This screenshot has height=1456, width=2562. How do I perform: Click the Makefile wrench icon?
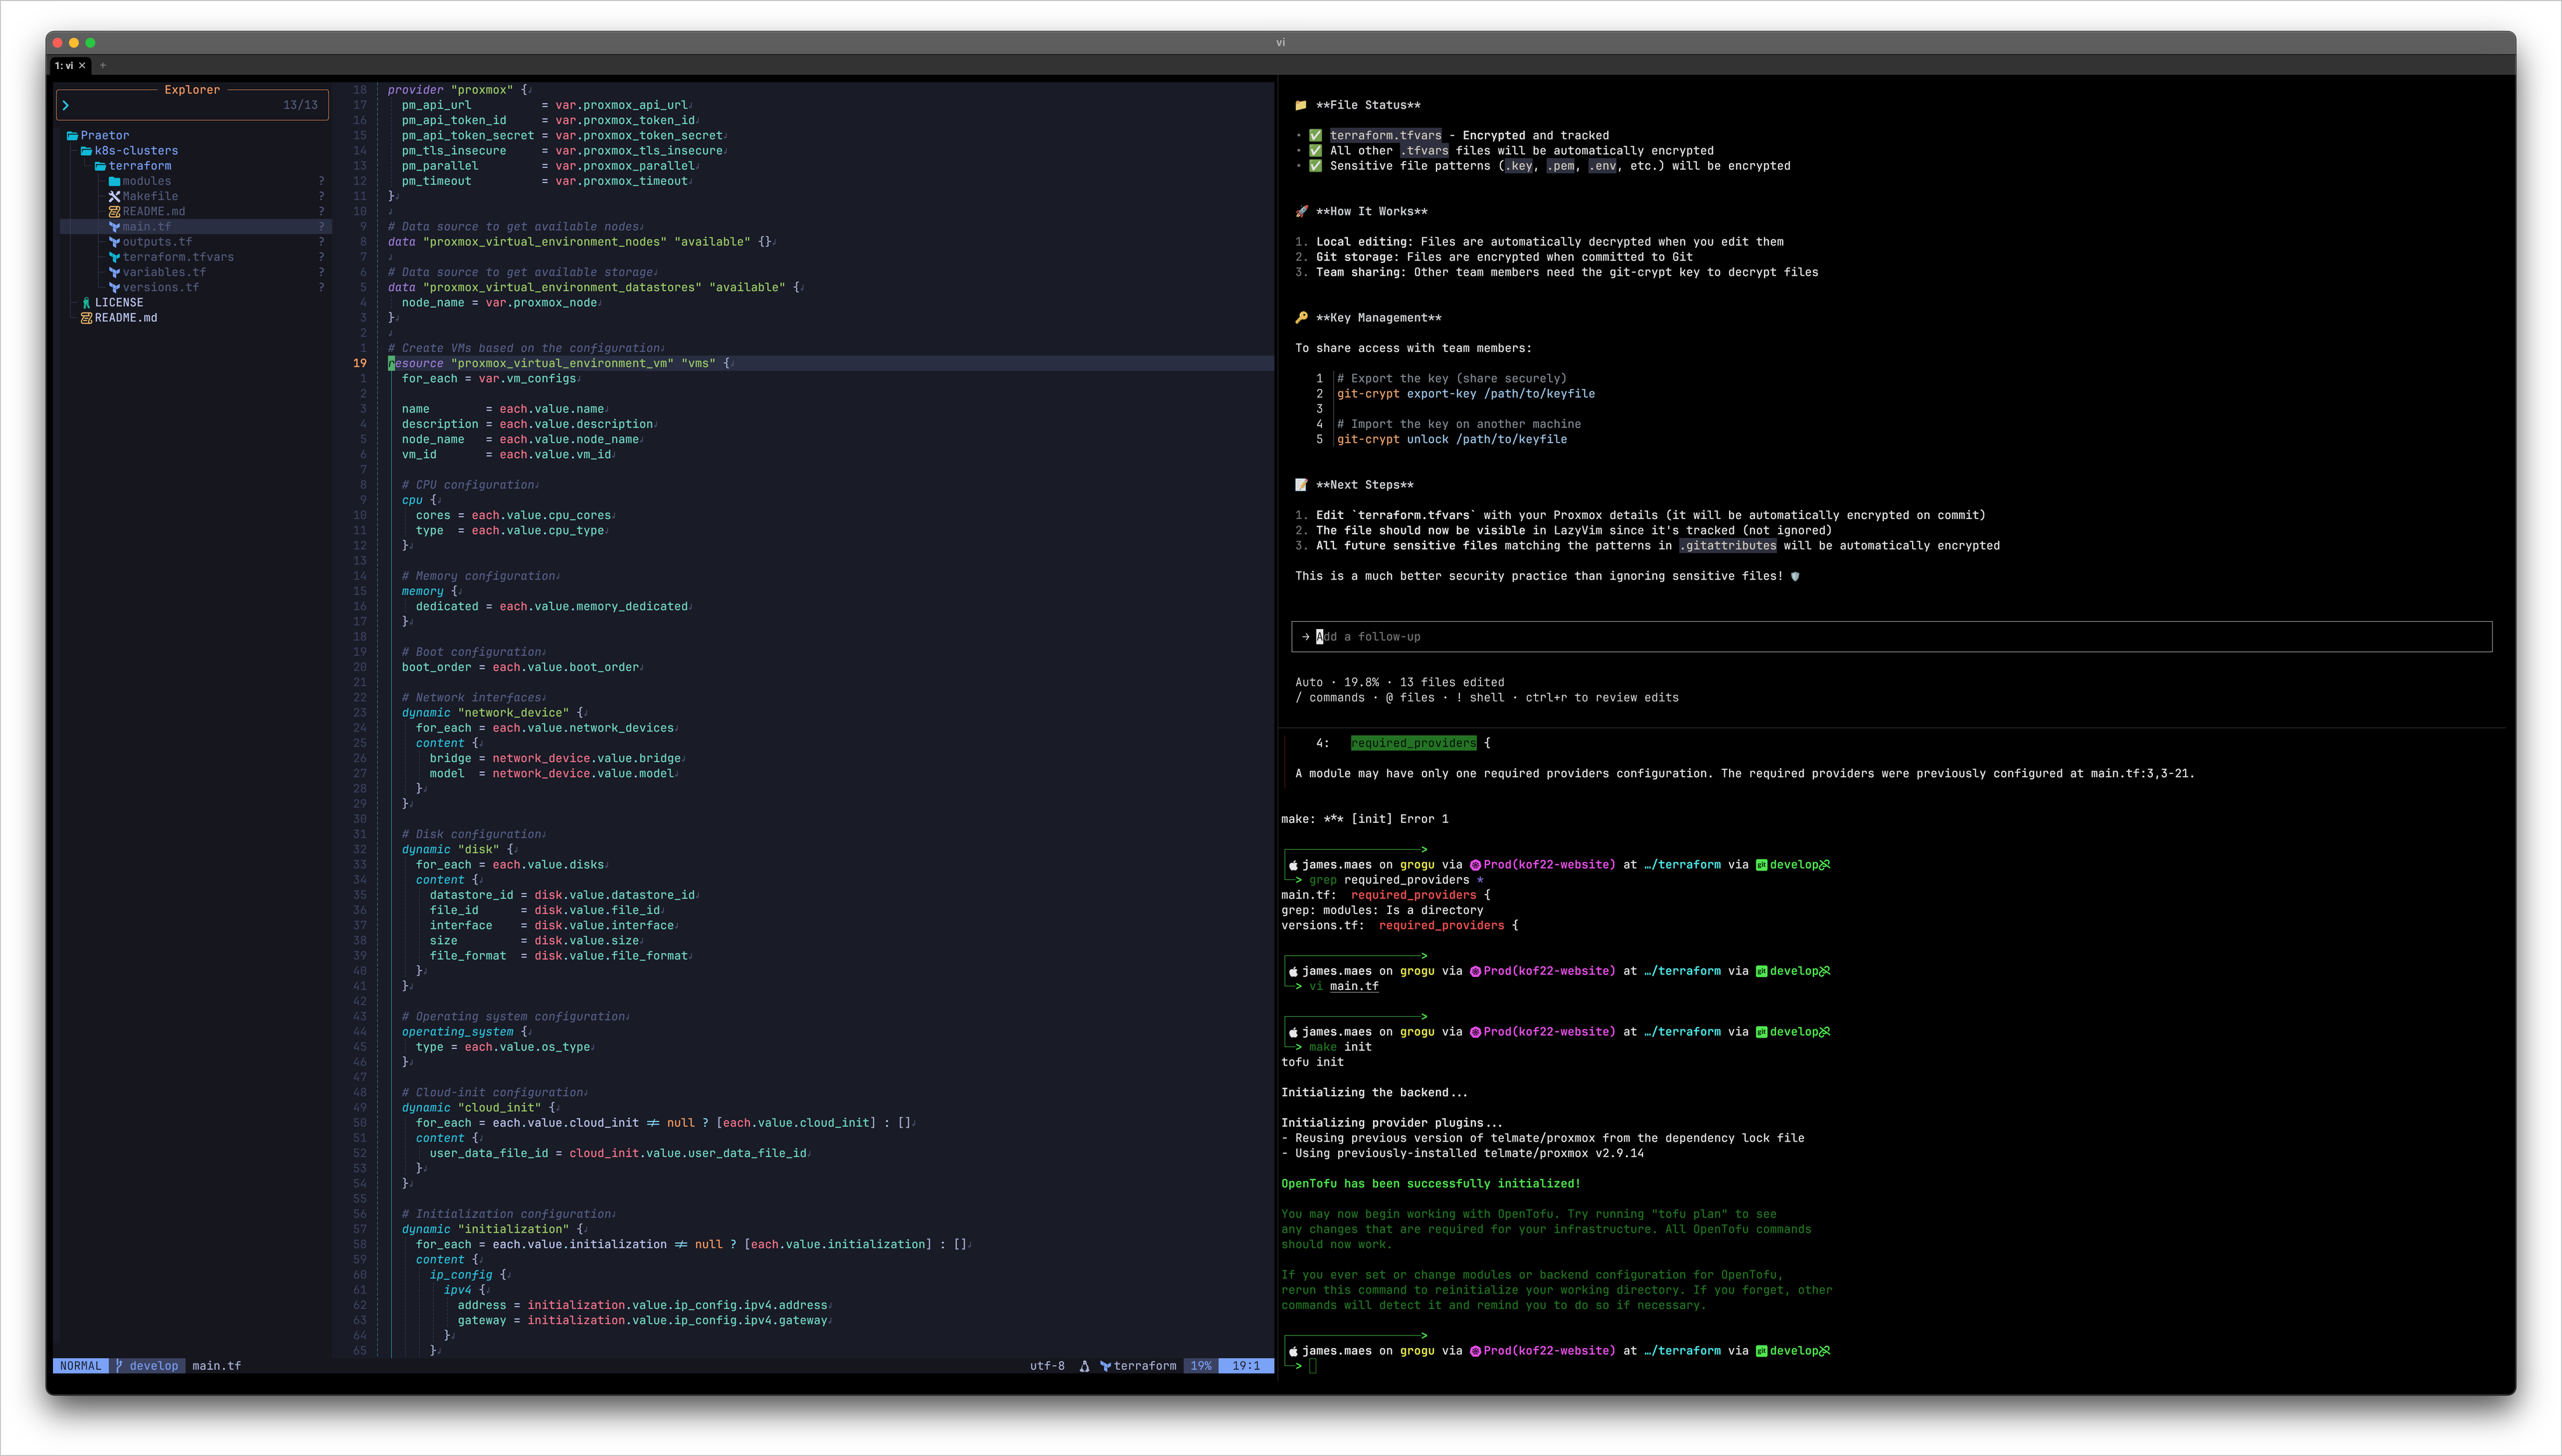[114, 196]
